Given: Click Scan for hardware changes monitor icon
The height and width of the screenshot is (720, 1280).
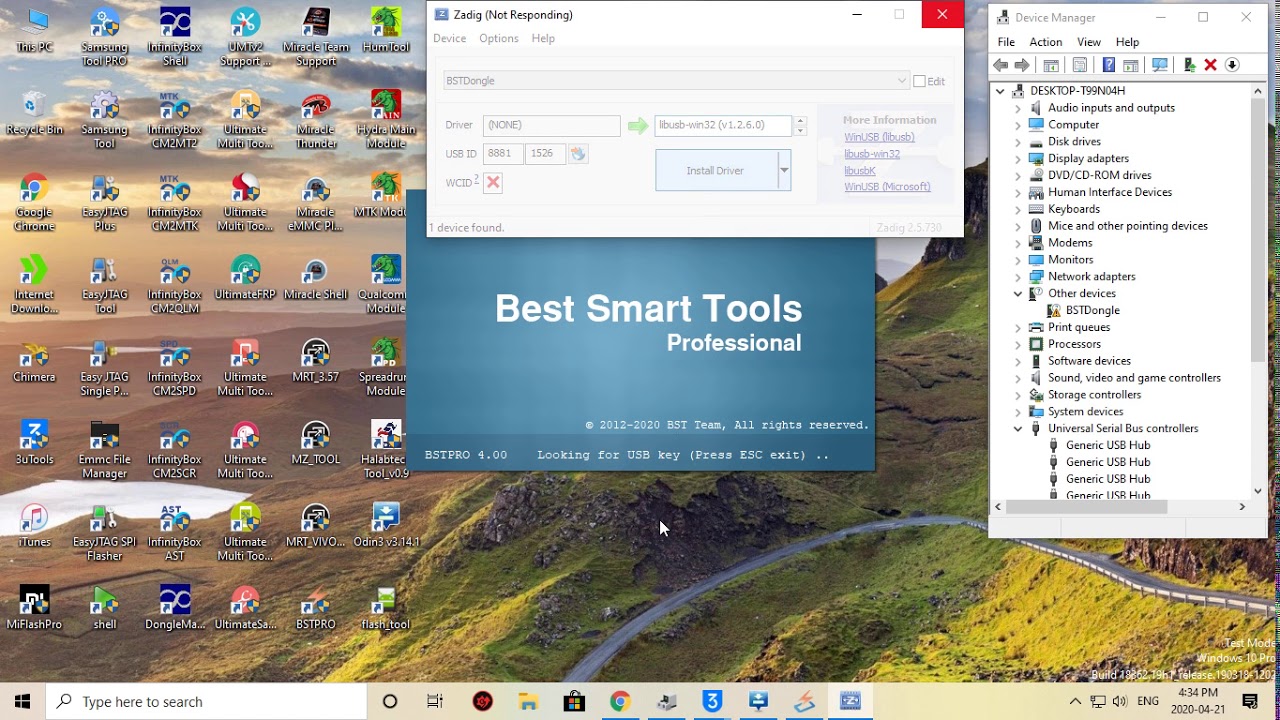Looking at the screenshot, I should (1160, 65).
